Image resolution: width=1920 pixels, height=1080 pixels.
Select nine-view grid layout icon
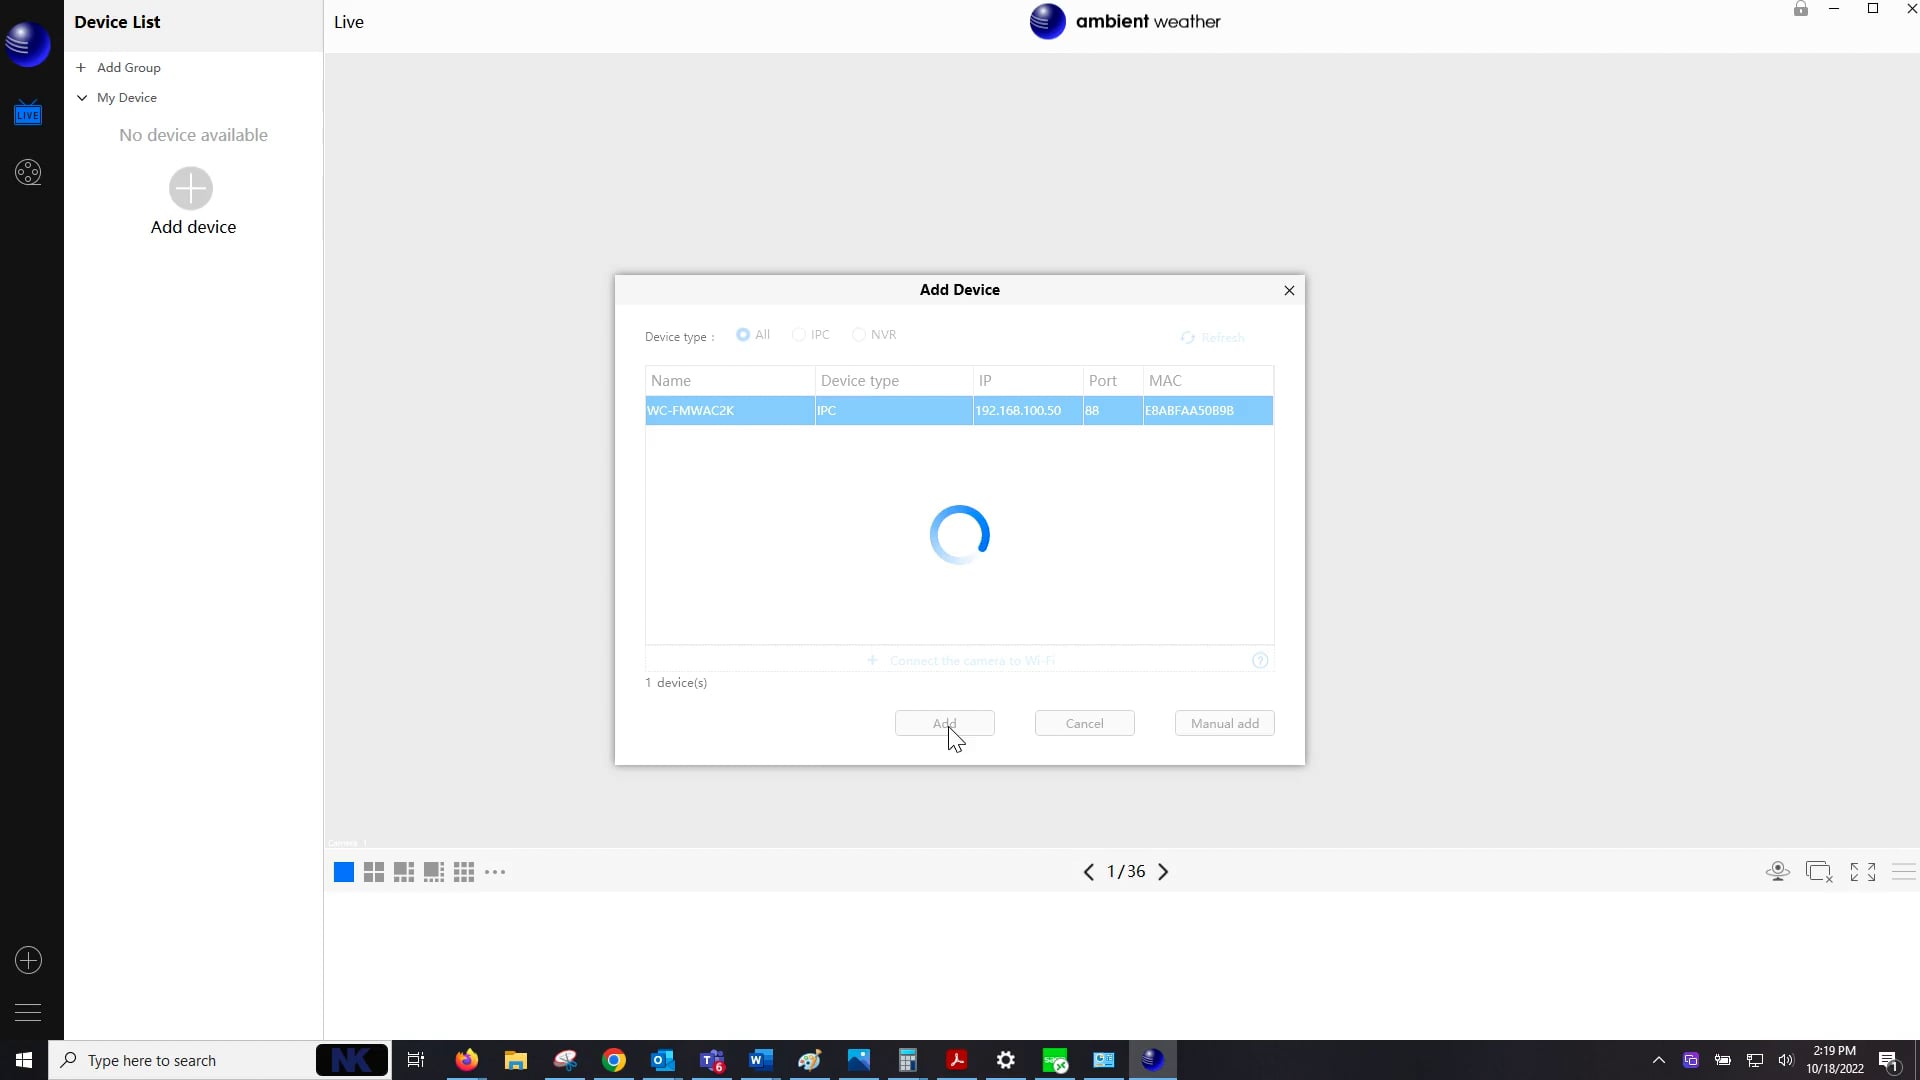(x=464, y=872)
